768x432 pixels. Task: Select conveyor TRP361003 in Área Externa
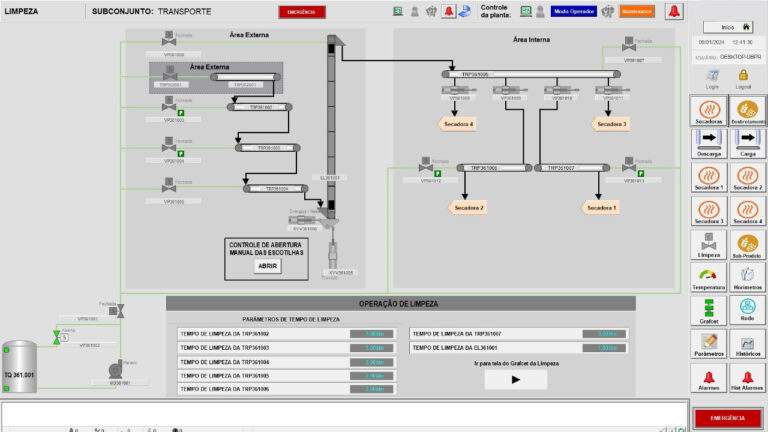(267, 147)
